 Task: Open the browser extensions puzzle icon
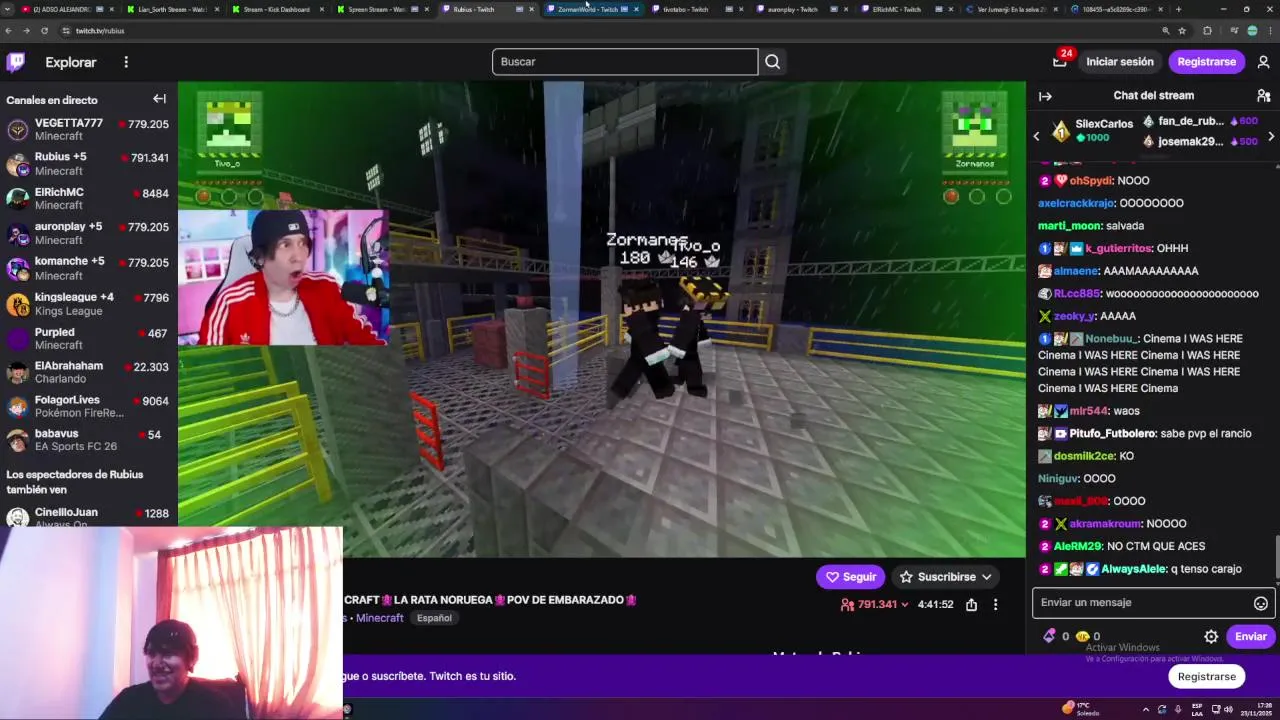point(1207,31)
